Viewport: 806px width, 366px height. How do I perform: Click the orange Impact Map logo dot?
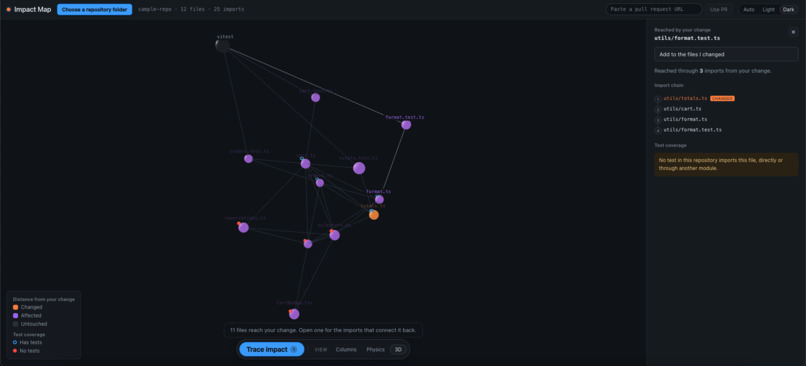tap(8, 9)
